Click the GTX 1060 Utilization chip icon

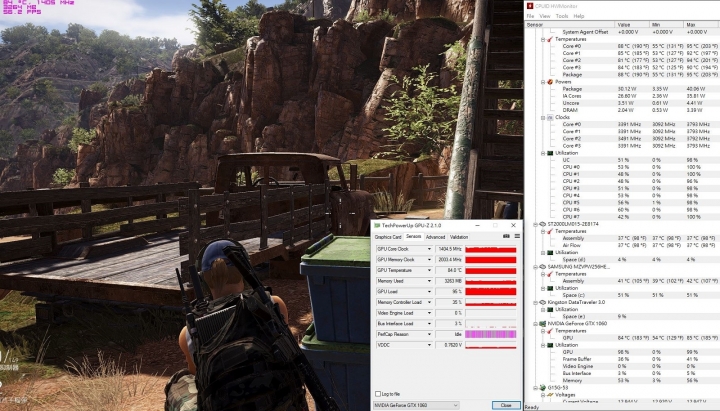click(x=550, y=345)
